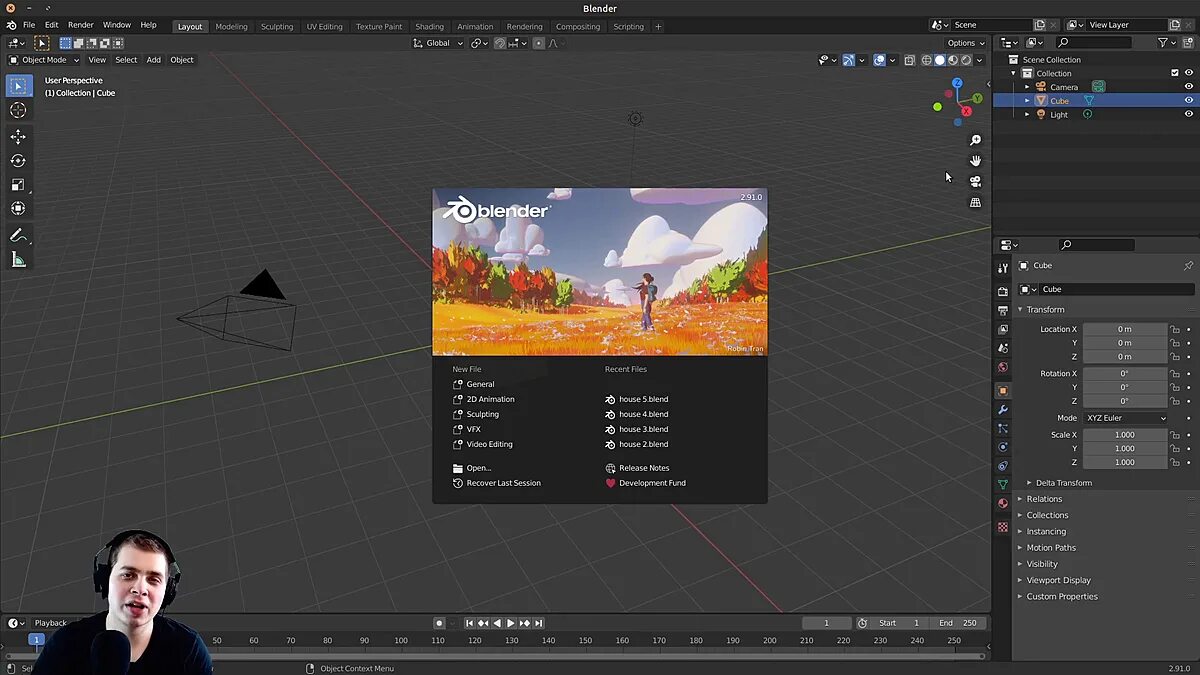This screenshot has height=675, width=1200.
Task: Toggle snapping magnet
Action: point(500,43)
